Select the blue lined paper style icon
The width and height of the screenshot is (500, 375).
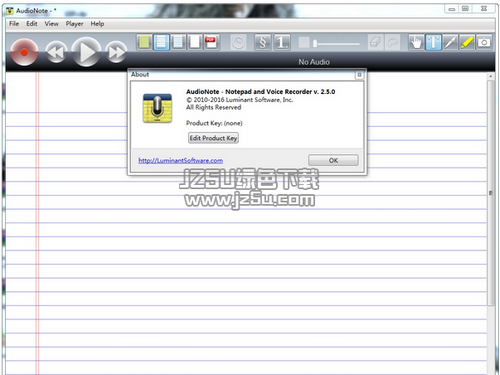tap(178, 42)
